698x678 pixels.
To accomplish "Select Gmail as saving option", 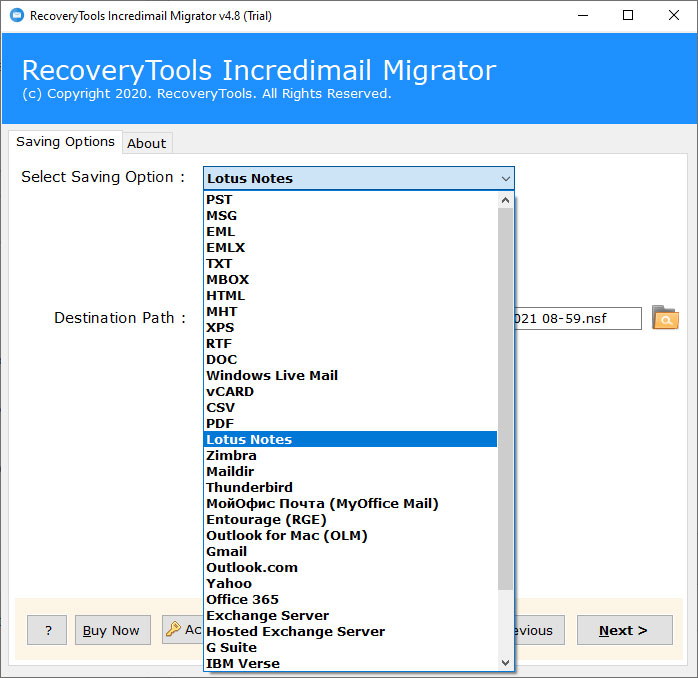I will coord(350,552).
